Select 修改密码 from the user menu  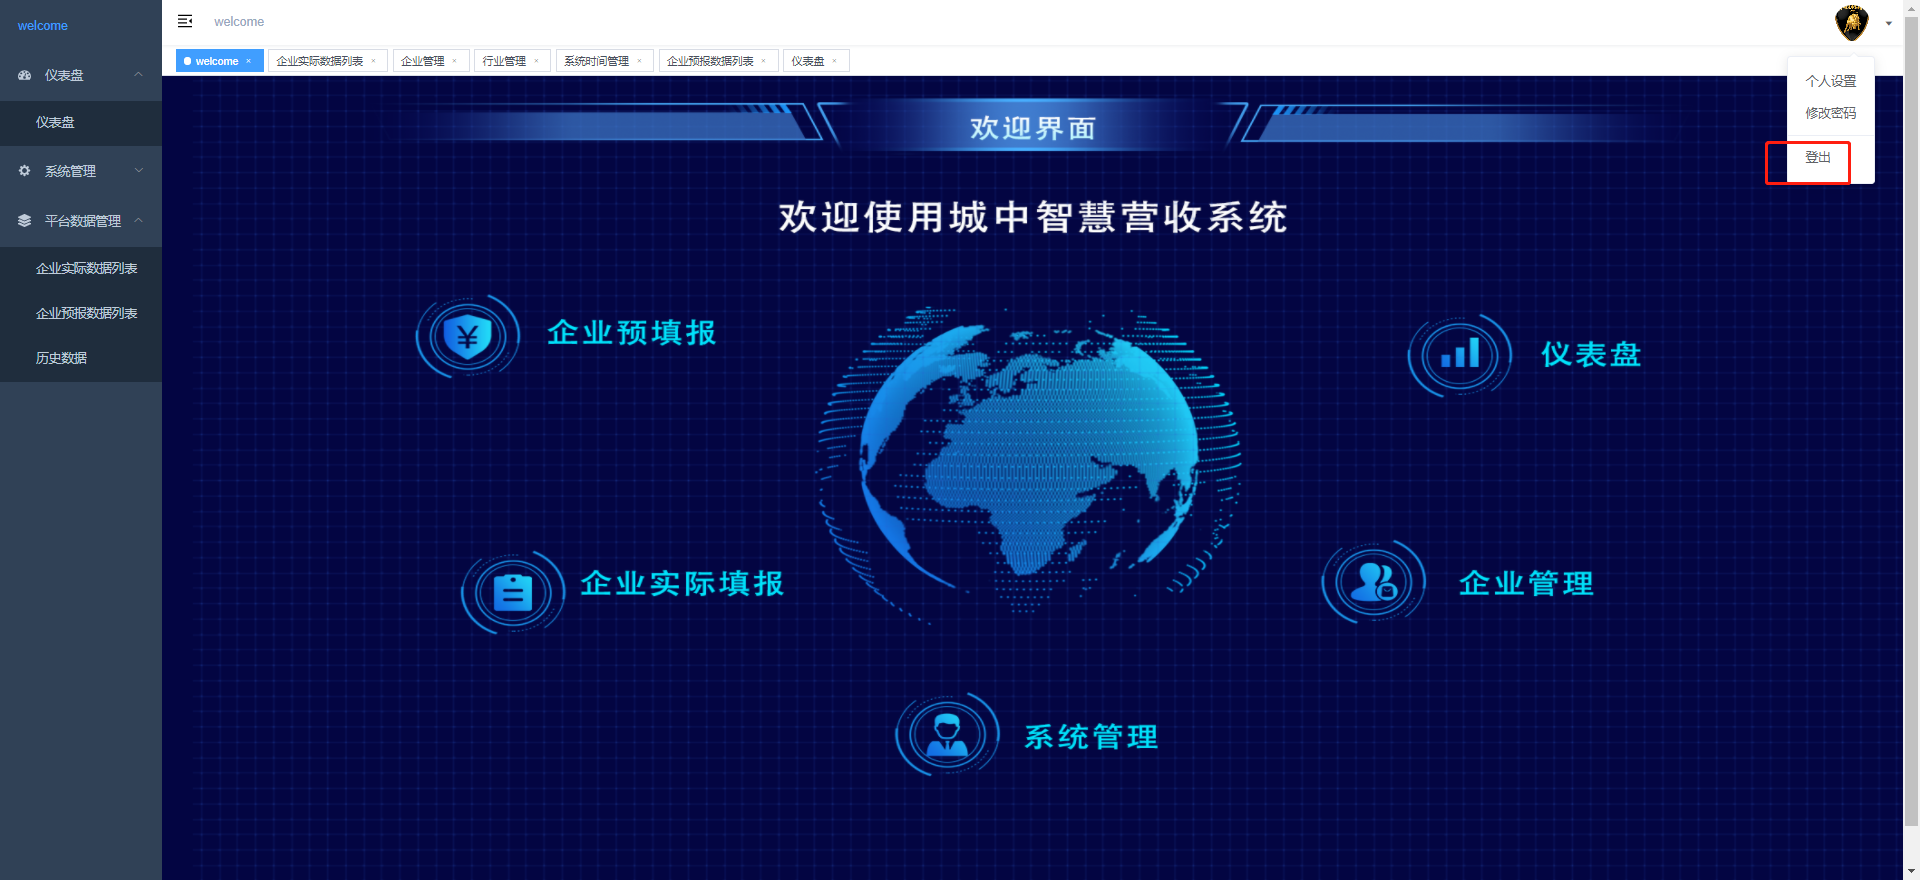(x=1831, y=113)
